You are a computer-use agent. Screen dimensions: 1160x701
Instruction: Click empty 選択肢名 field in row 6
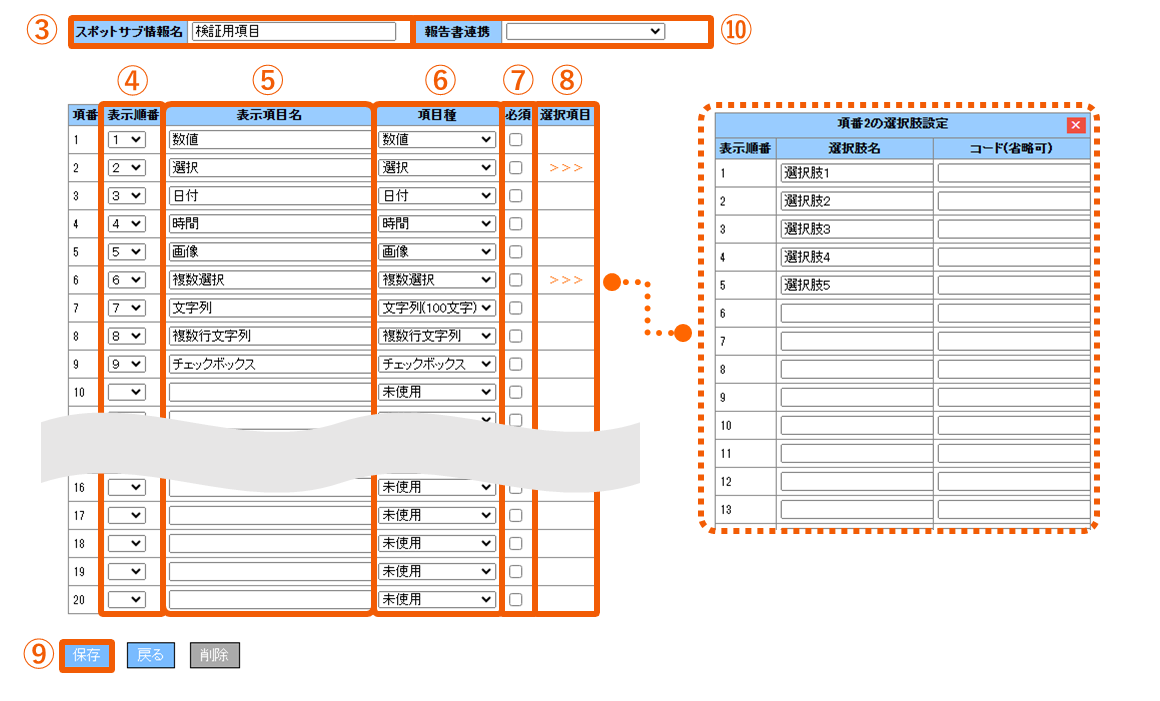click(856, 314)
